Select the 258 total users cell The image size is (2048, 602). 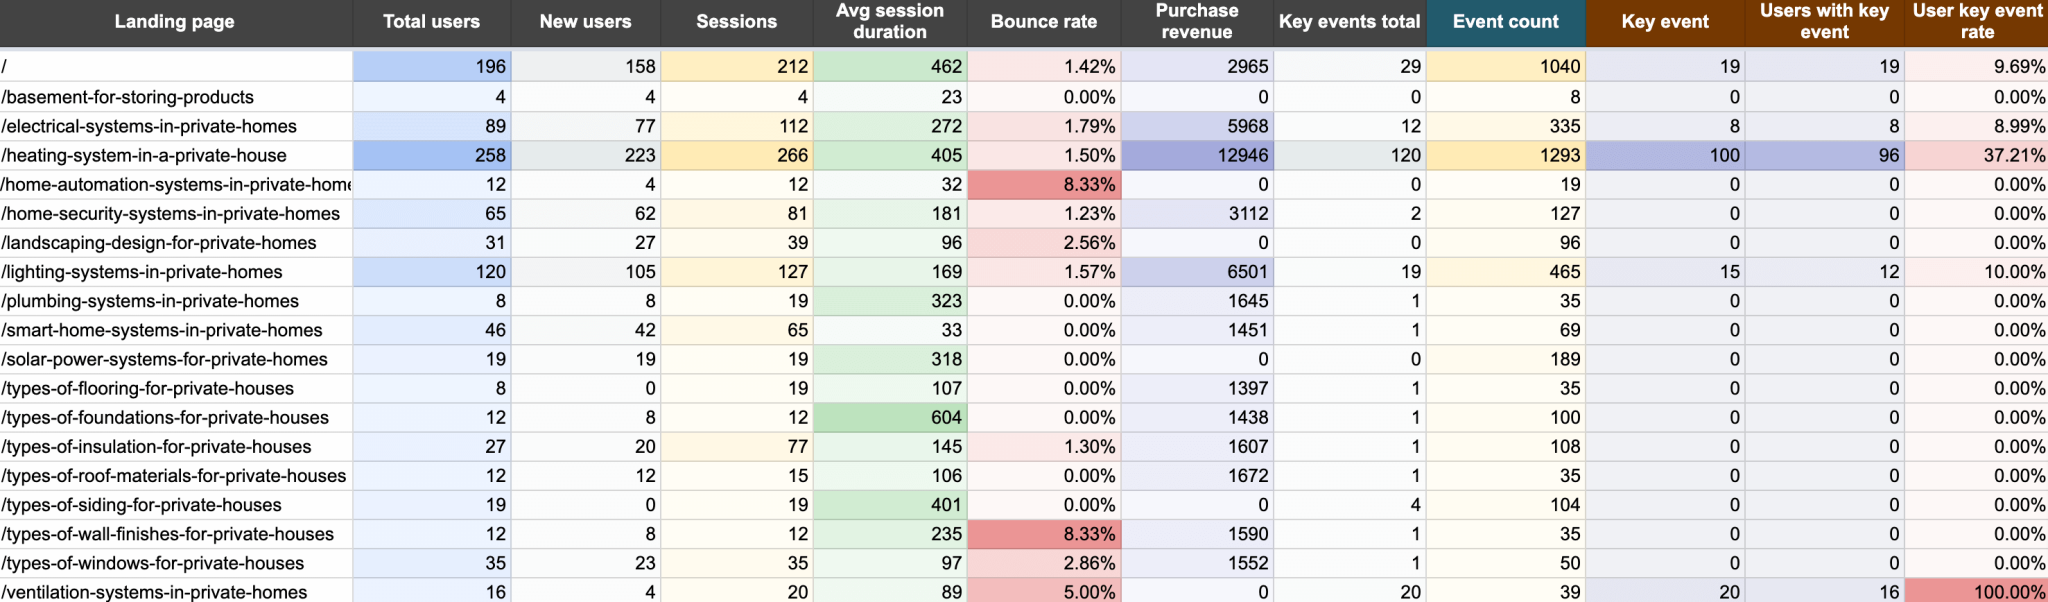[x=431, y=155]
